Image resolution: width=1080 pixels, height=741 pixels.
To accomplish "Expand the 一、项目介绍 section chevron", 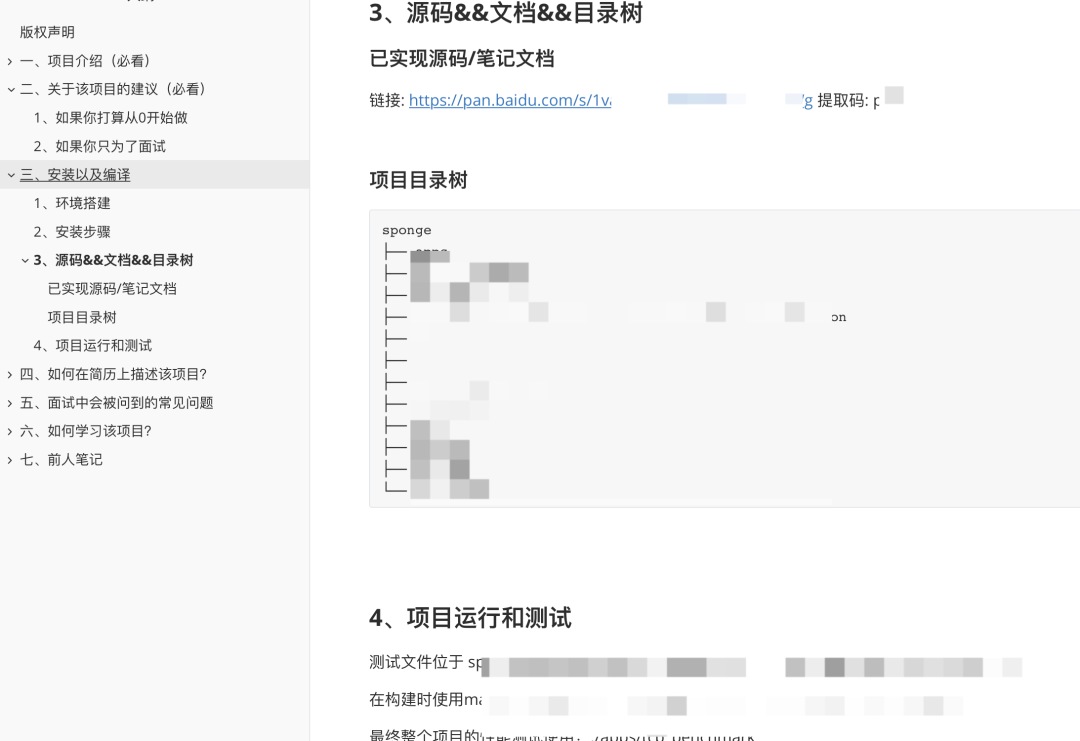I will 10,61.
